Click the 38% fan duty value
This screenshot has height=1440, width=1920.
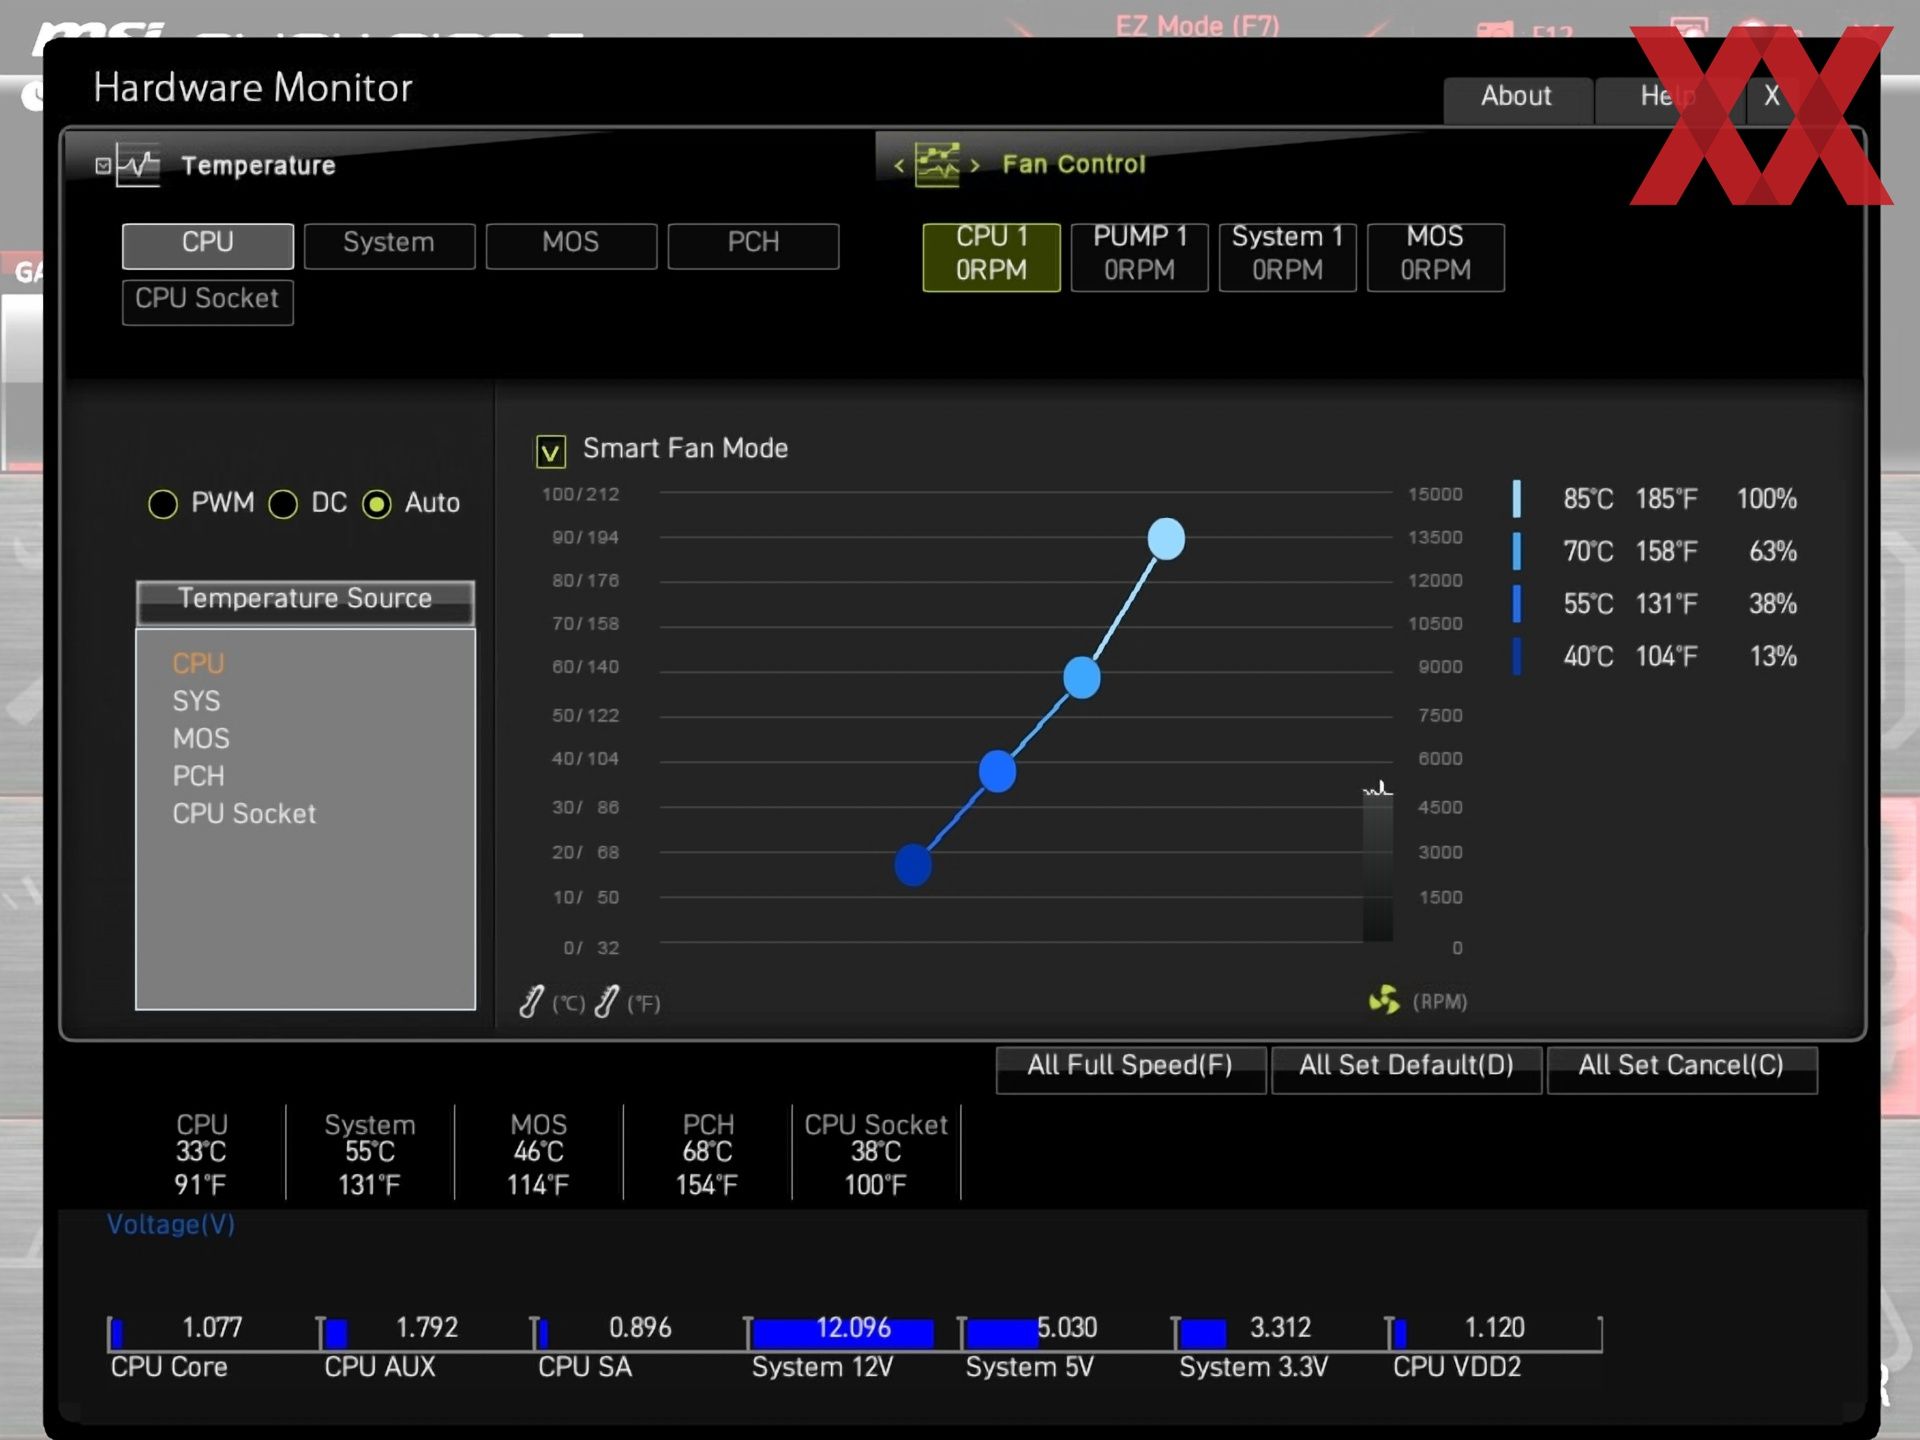1773,604
